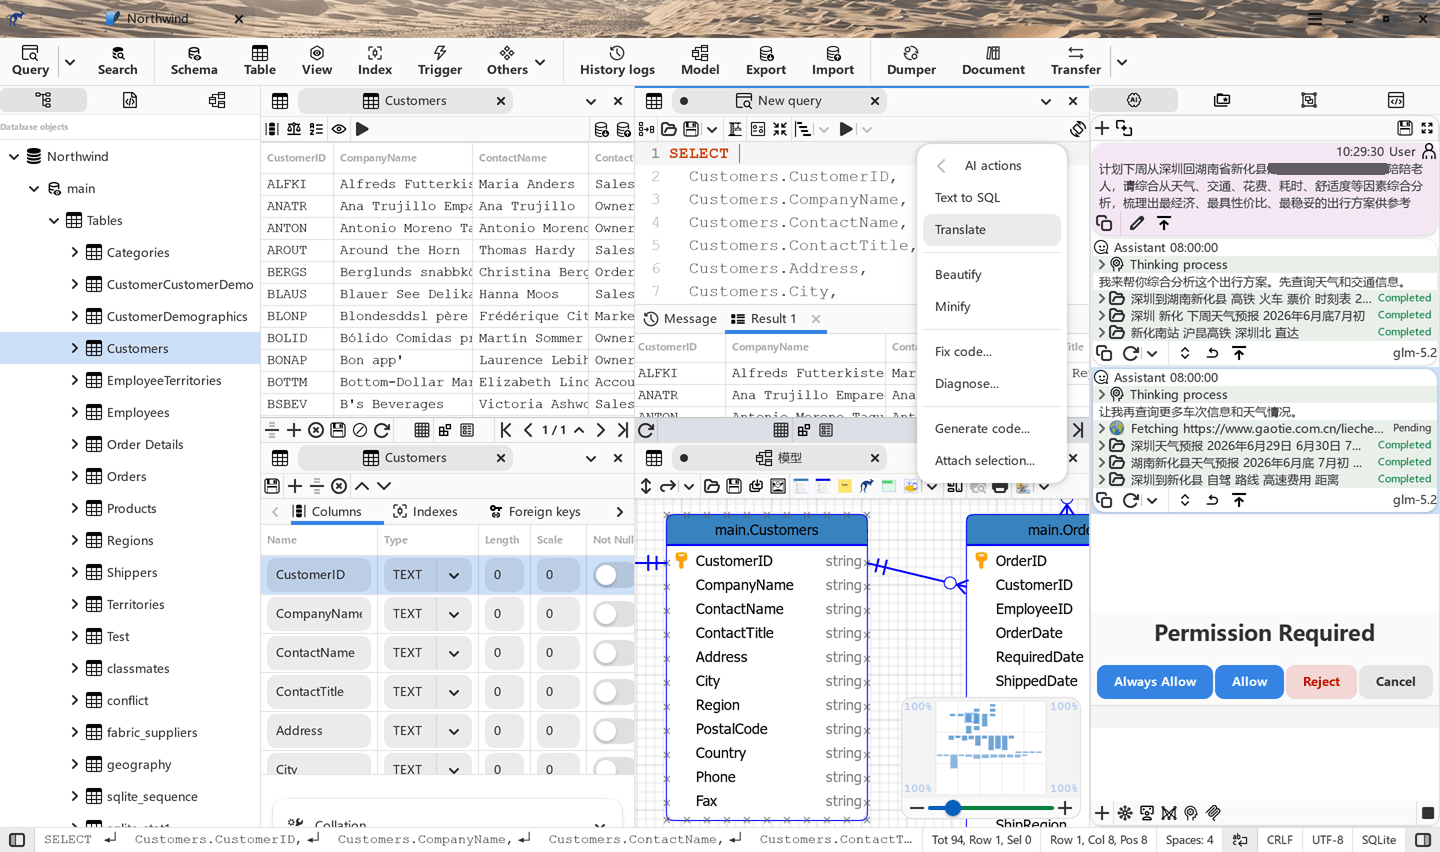The width and height of the screenshot is (1440, 852).
Task: Run the query in the New query editor
Action: click(846, 129)
